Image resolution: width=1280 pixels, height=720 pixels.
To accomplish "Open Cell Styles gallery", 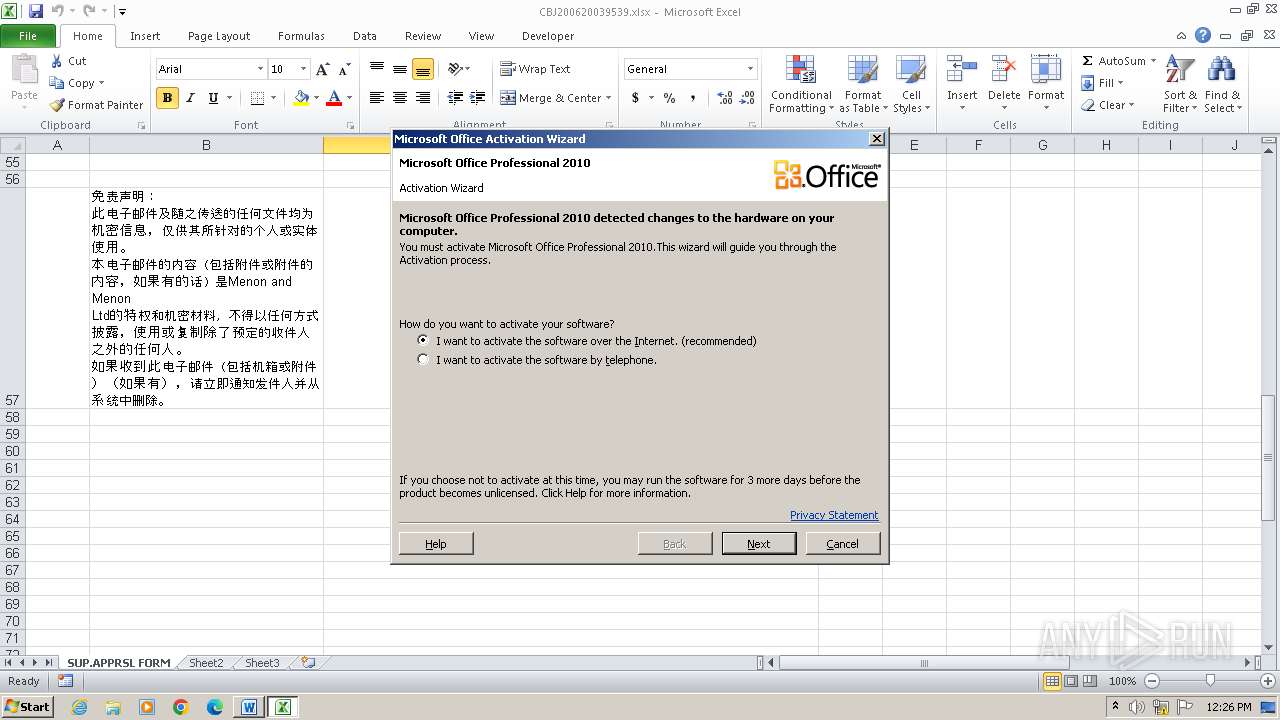I will point(911,84).
